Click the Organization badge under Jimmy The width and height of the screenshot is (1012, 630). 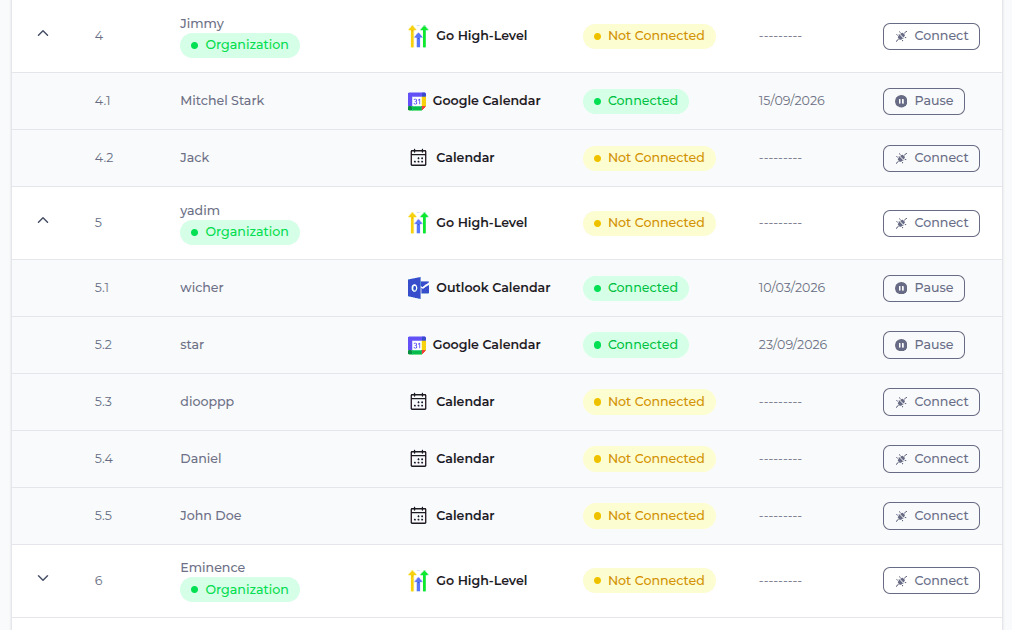tap(240, 45)
